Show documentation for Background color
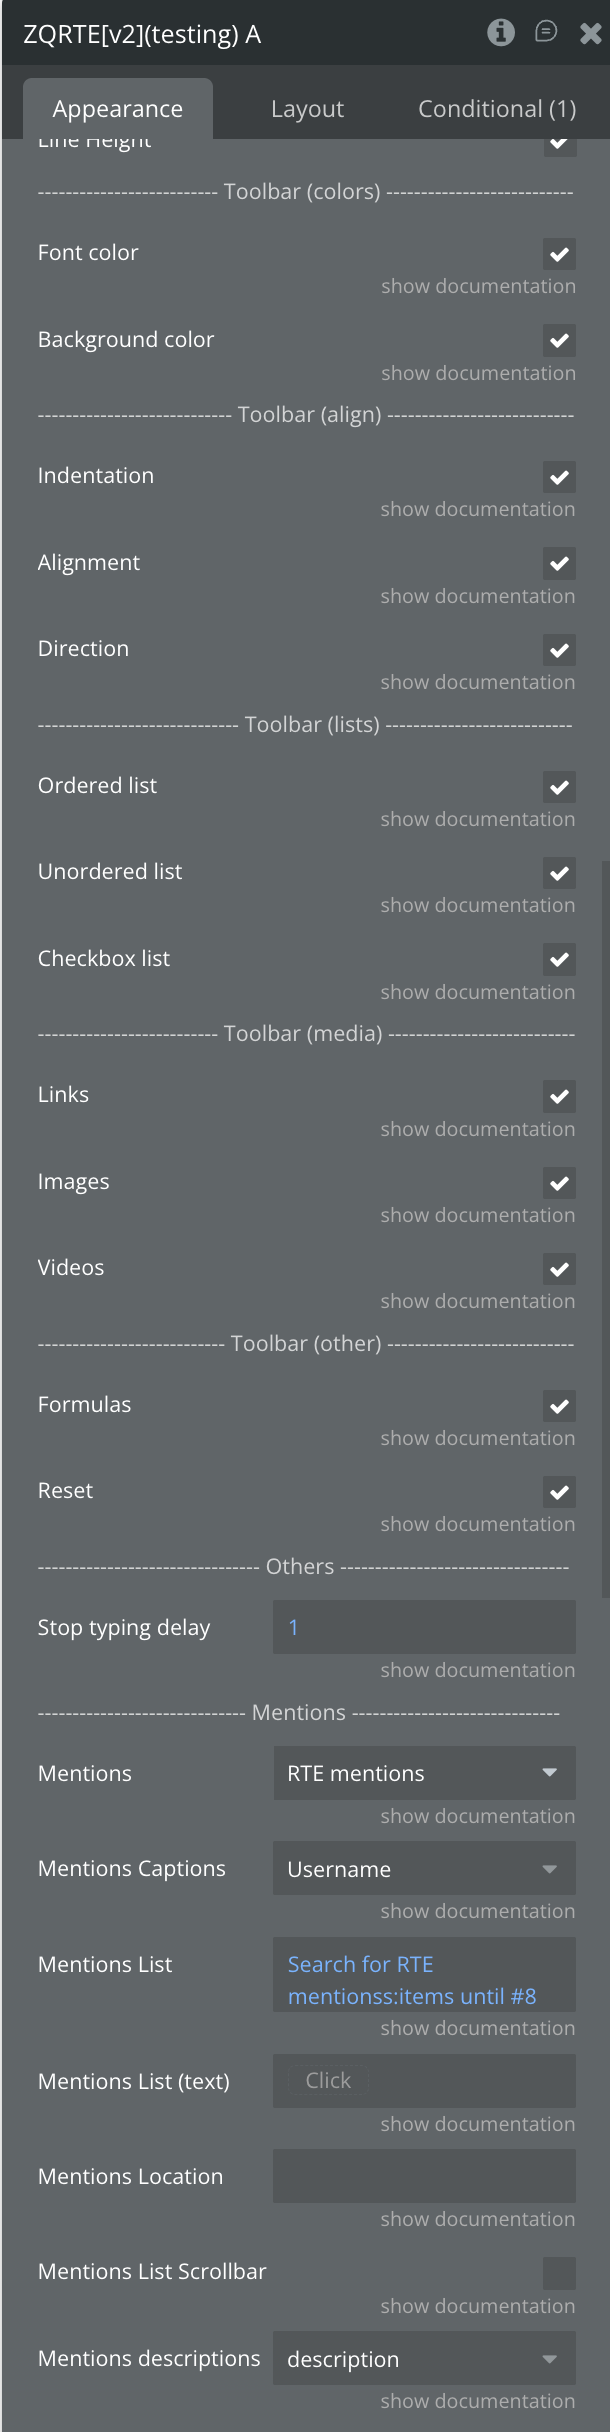 pos(478,373)
